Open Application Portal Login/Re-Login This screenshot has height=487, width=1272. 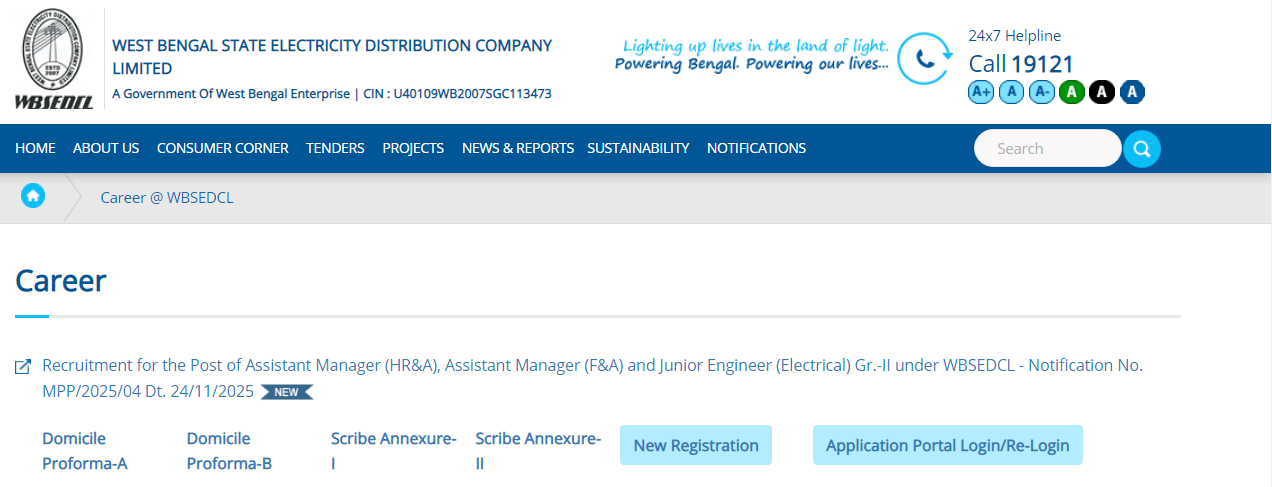pos(947,445)
